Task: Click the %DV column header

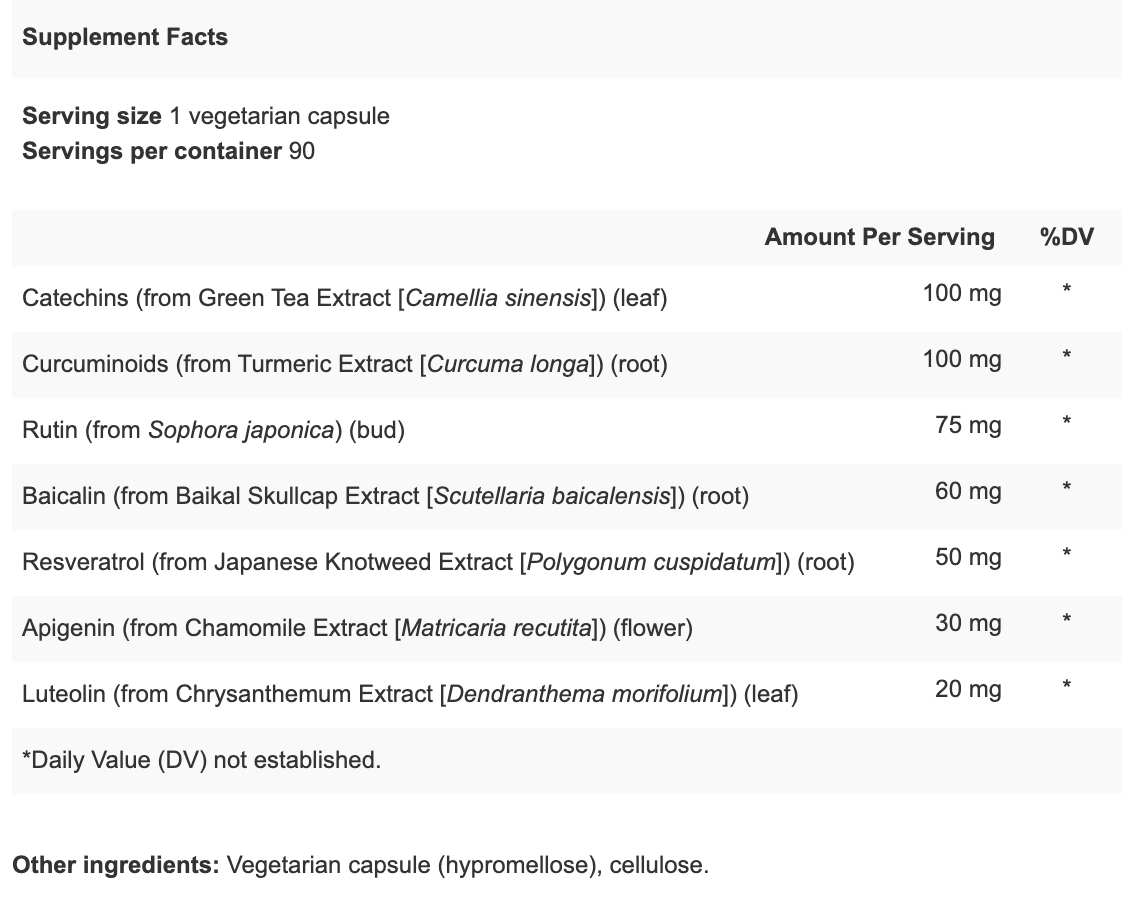Action: pos(1067,237)
